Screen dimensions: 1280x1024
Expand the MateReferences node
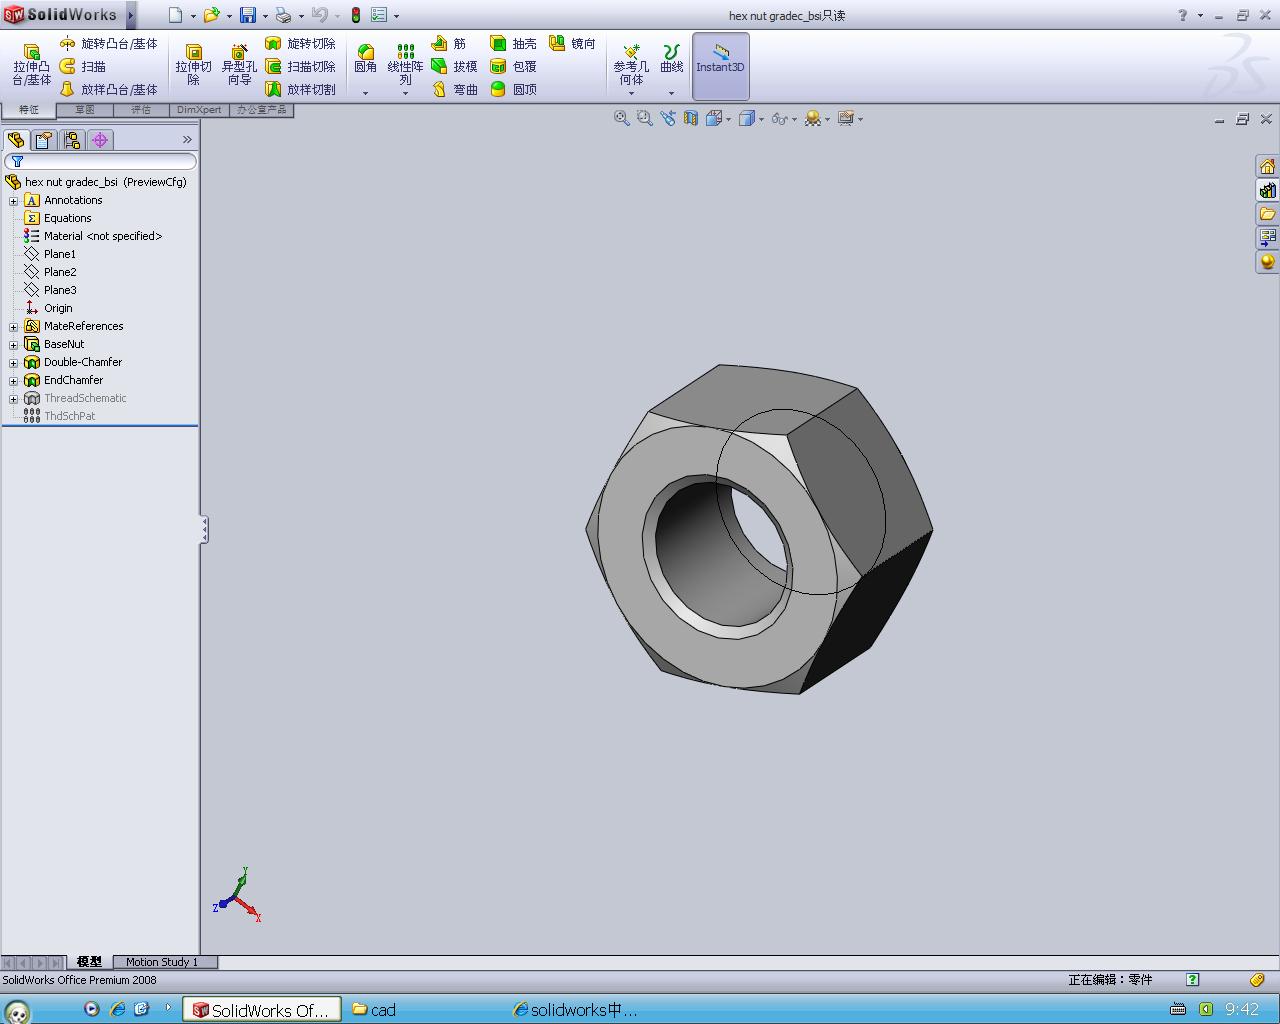14,327
